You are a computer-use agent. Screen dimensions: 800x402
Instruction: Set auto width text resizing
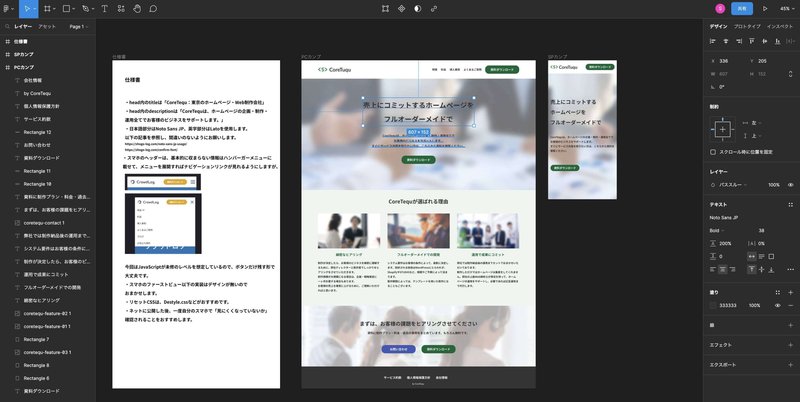pyautogui.click(x=752, y=256)
